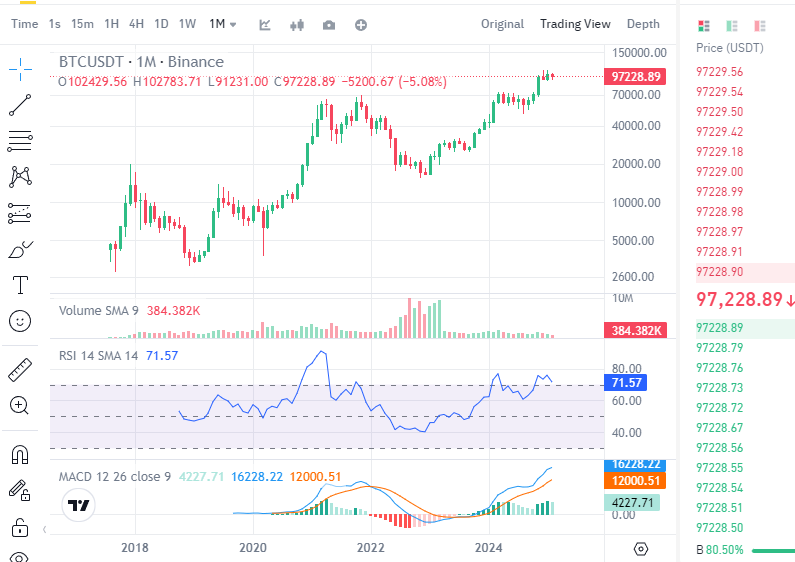Activate the zoom in tool
This screenshot has height=562, width=795.
pos(19,405)
